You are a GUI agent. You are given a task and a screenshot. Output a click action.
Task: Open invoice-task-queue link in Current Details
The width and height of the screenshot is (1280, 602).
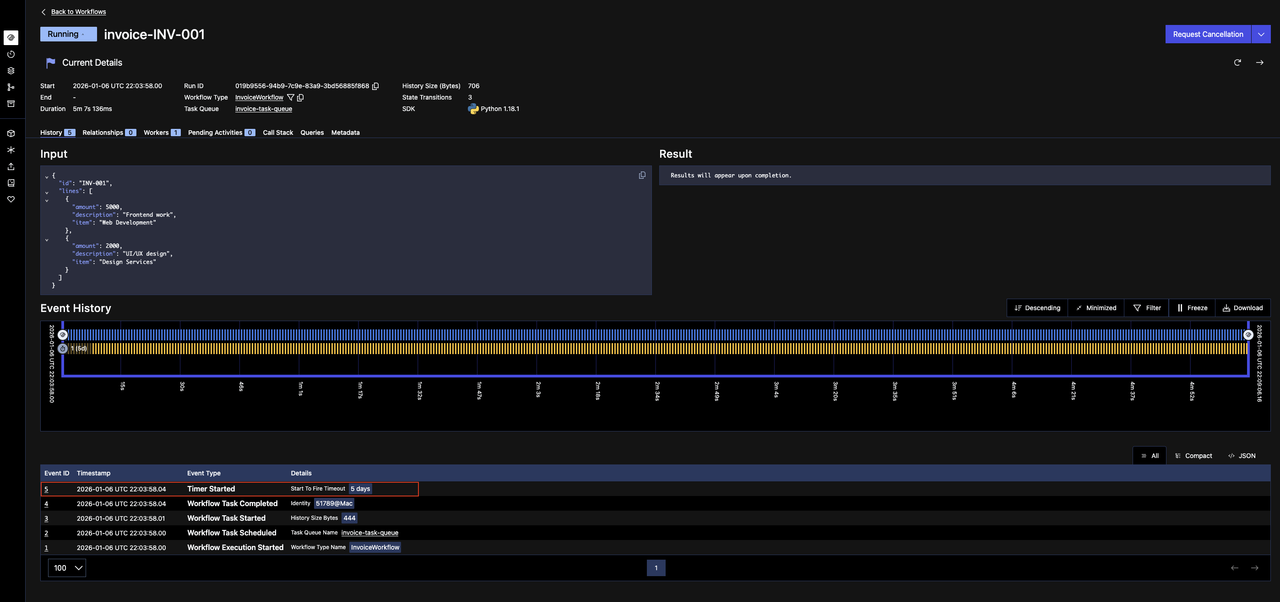coord(264,108)
